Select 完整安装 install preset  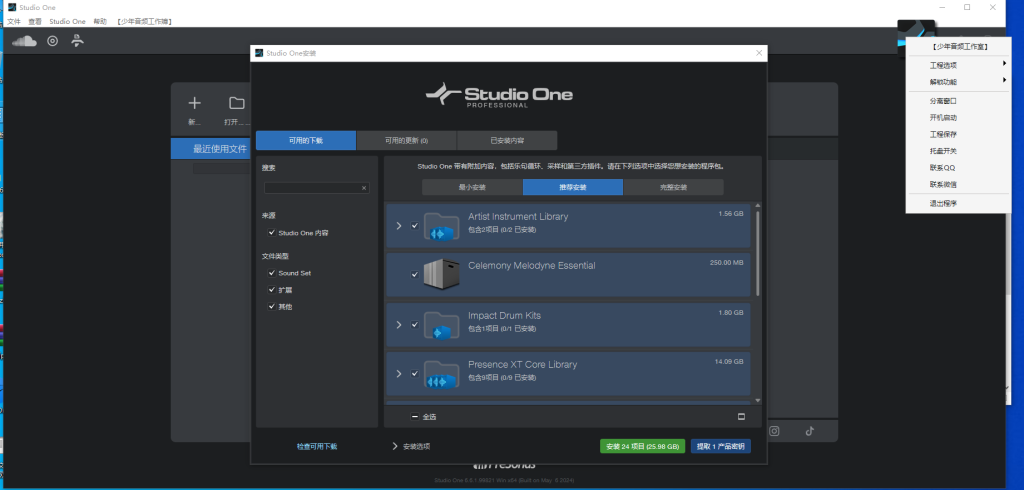673,188
